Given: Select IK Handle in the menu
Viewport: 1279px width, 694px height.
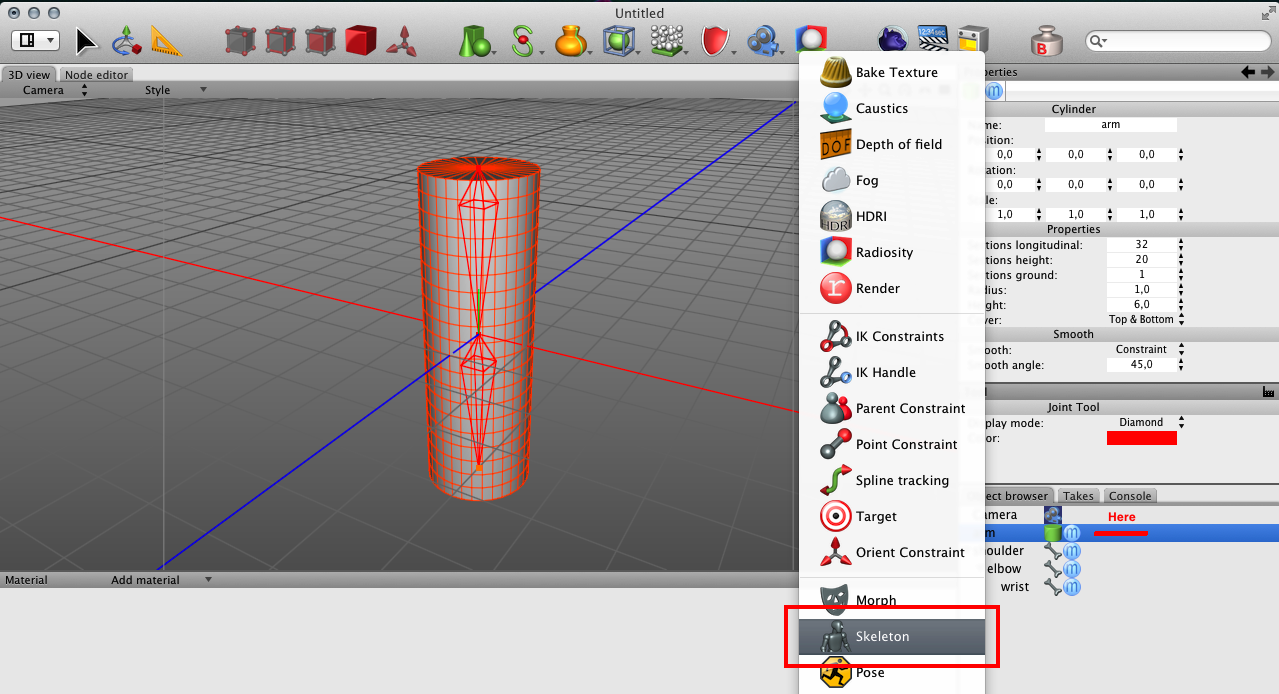Looking at the screenshot, I should click(885, 373).
